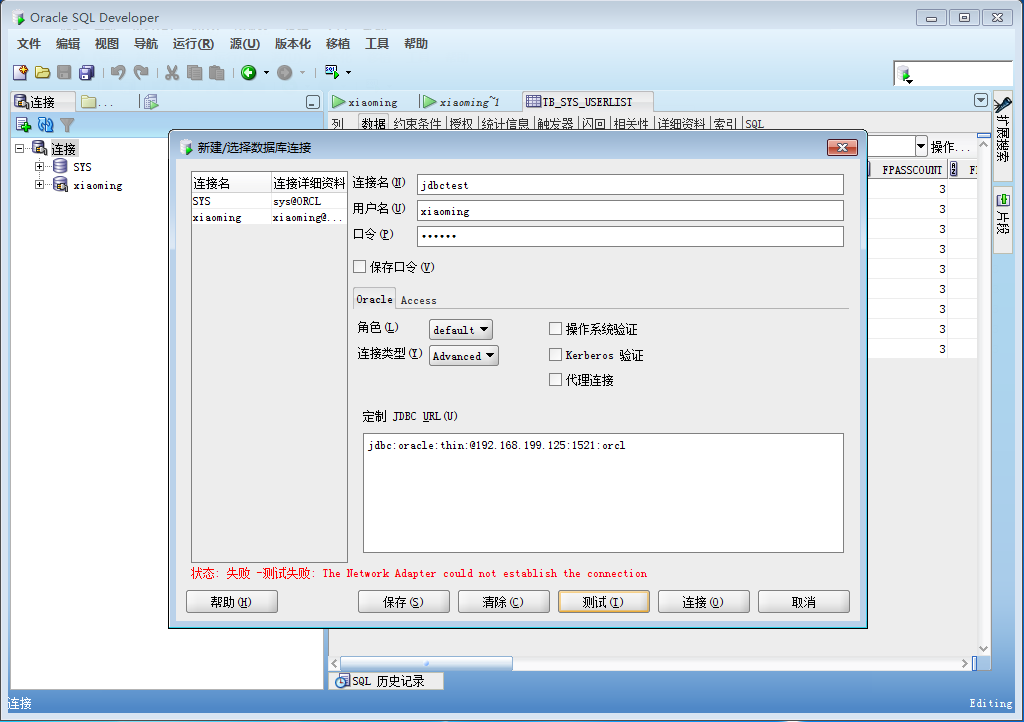This screenshot has height=722, width=1024.
Task: Click the connection name field jdbctest
Action: tap(630, 185)
